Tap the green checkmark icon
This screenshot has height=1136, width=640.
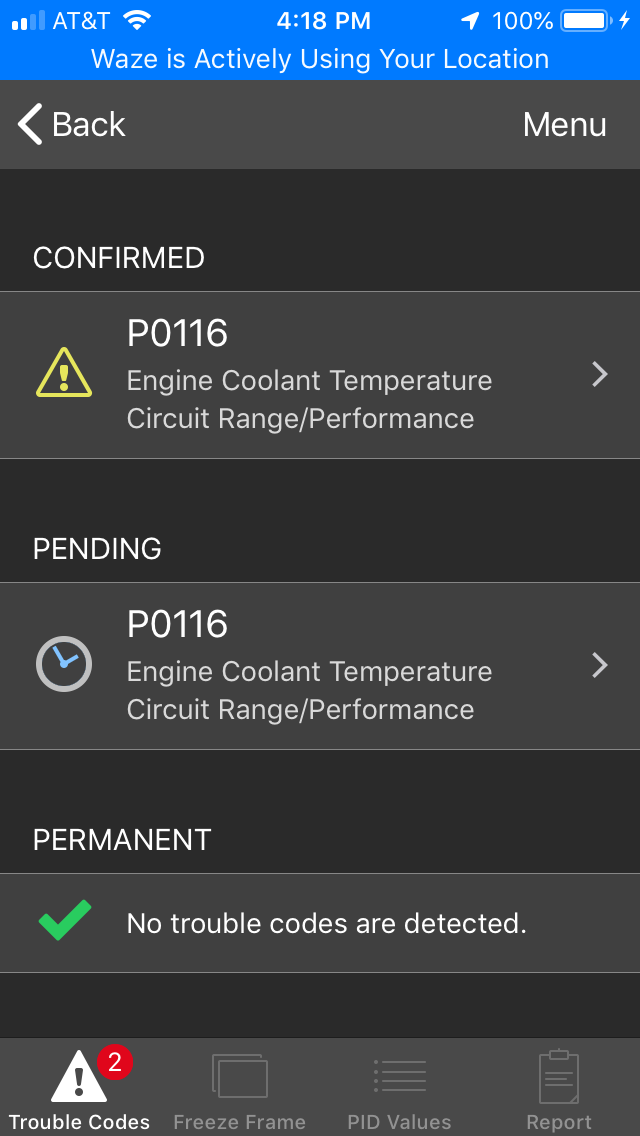[x=64, y=921]
